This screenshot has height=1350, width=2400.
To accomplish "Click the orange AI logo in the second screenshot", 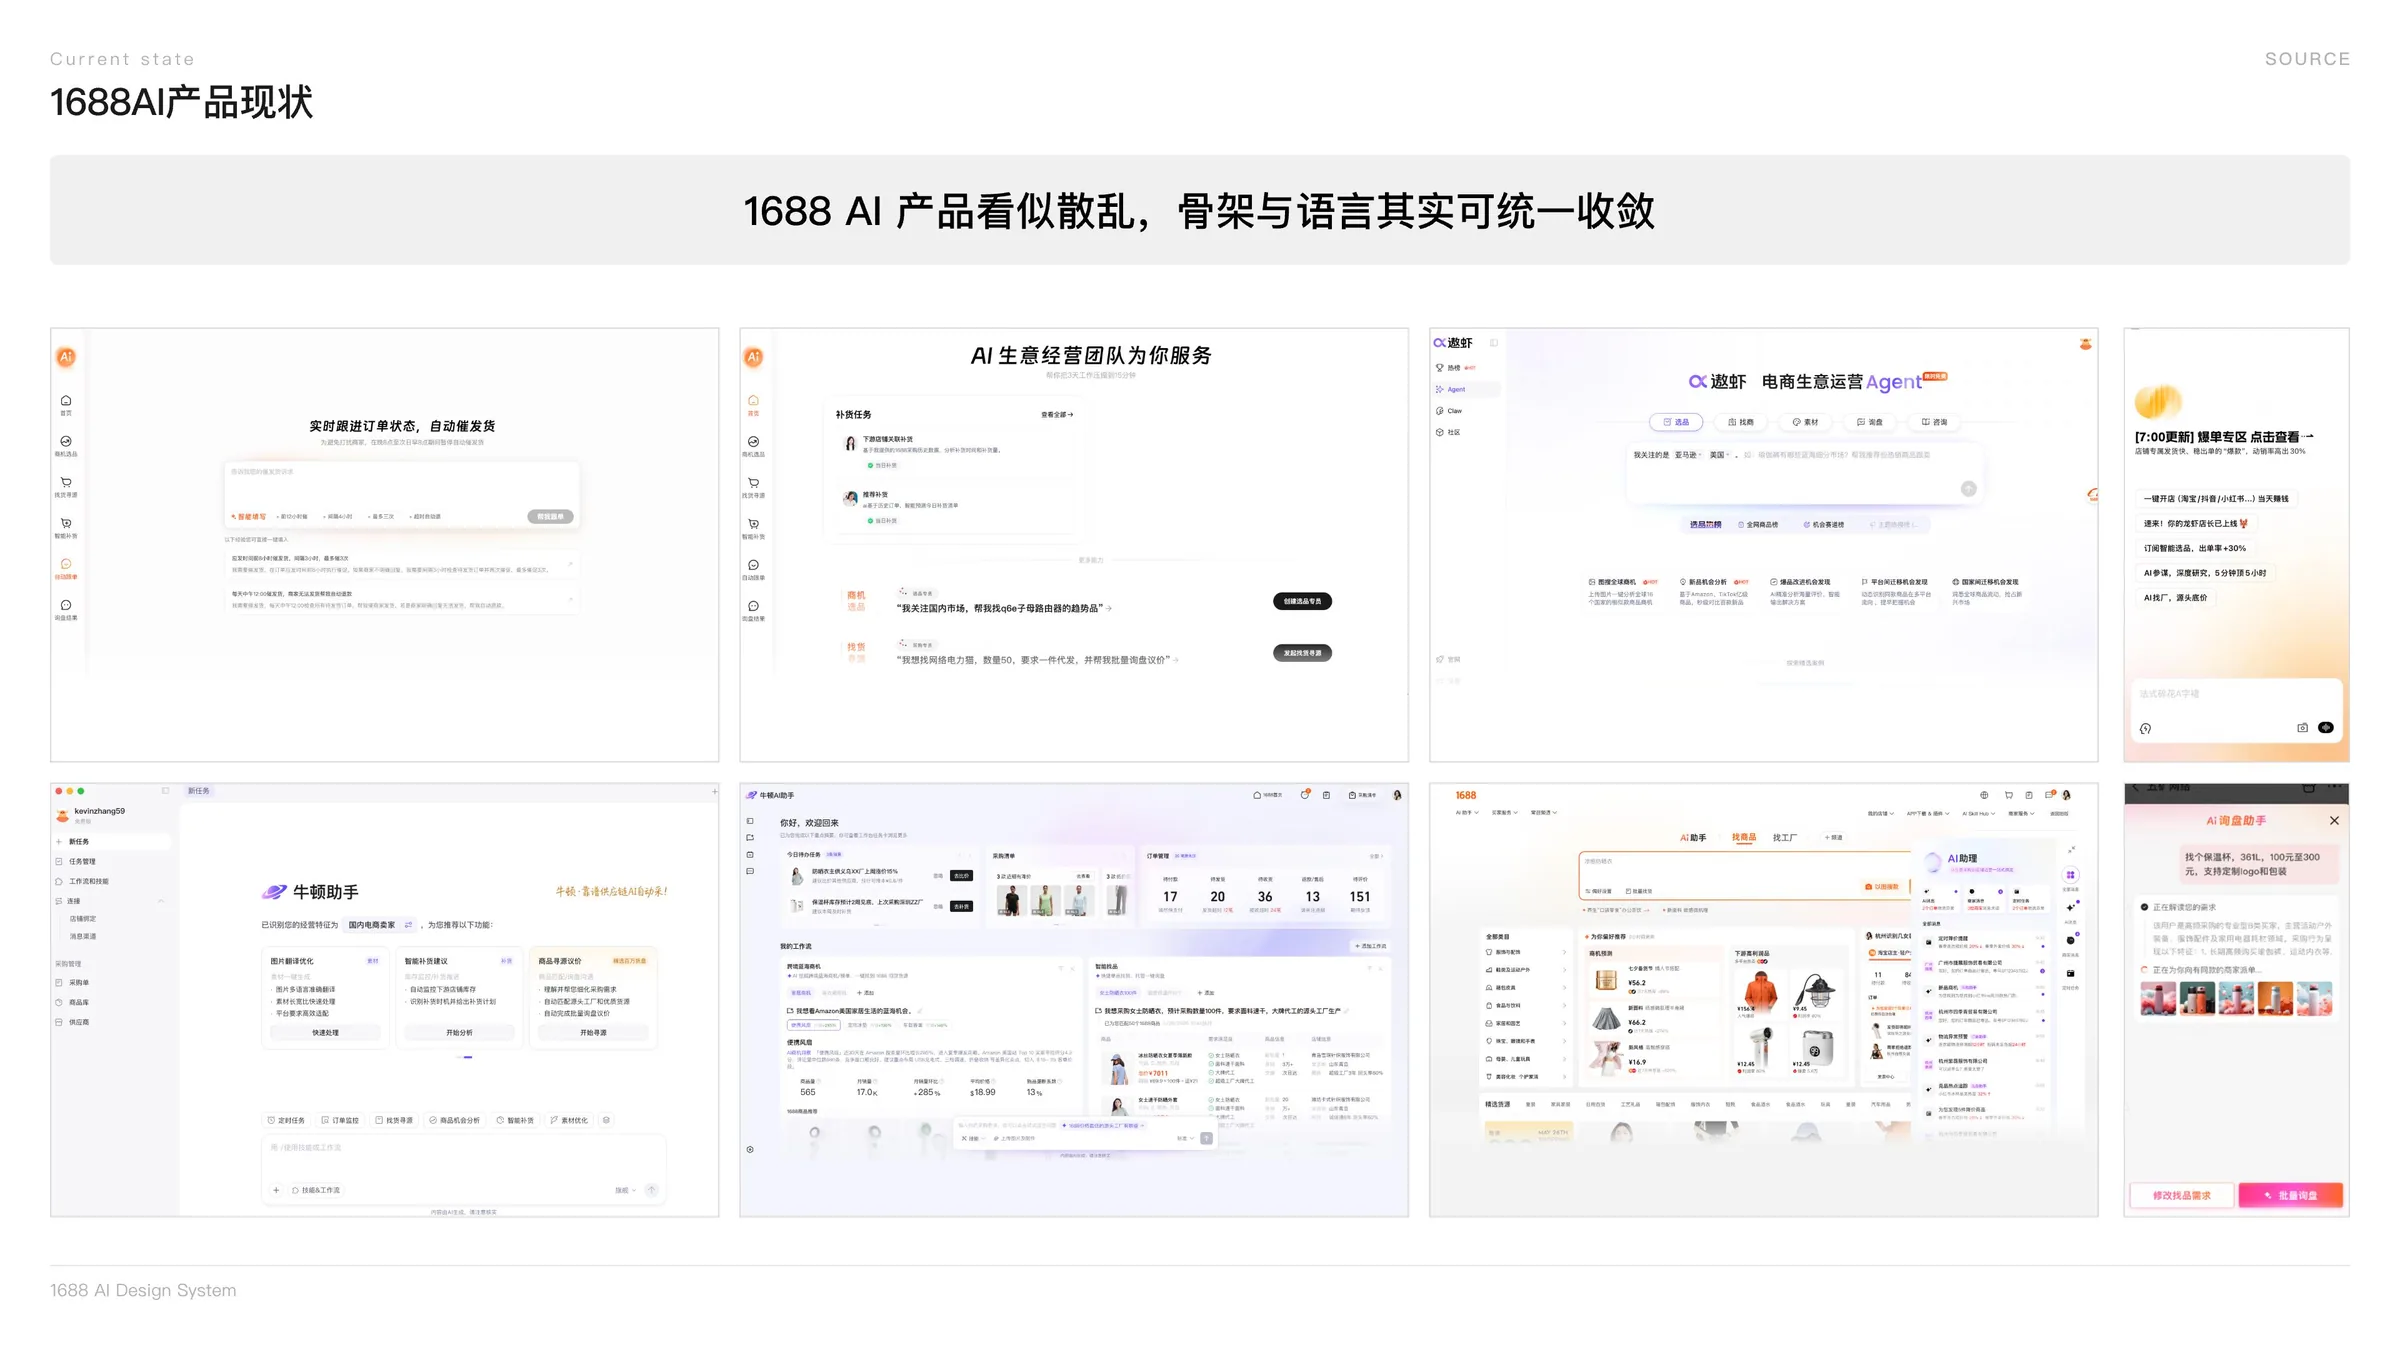I will [x=754, y=357].
